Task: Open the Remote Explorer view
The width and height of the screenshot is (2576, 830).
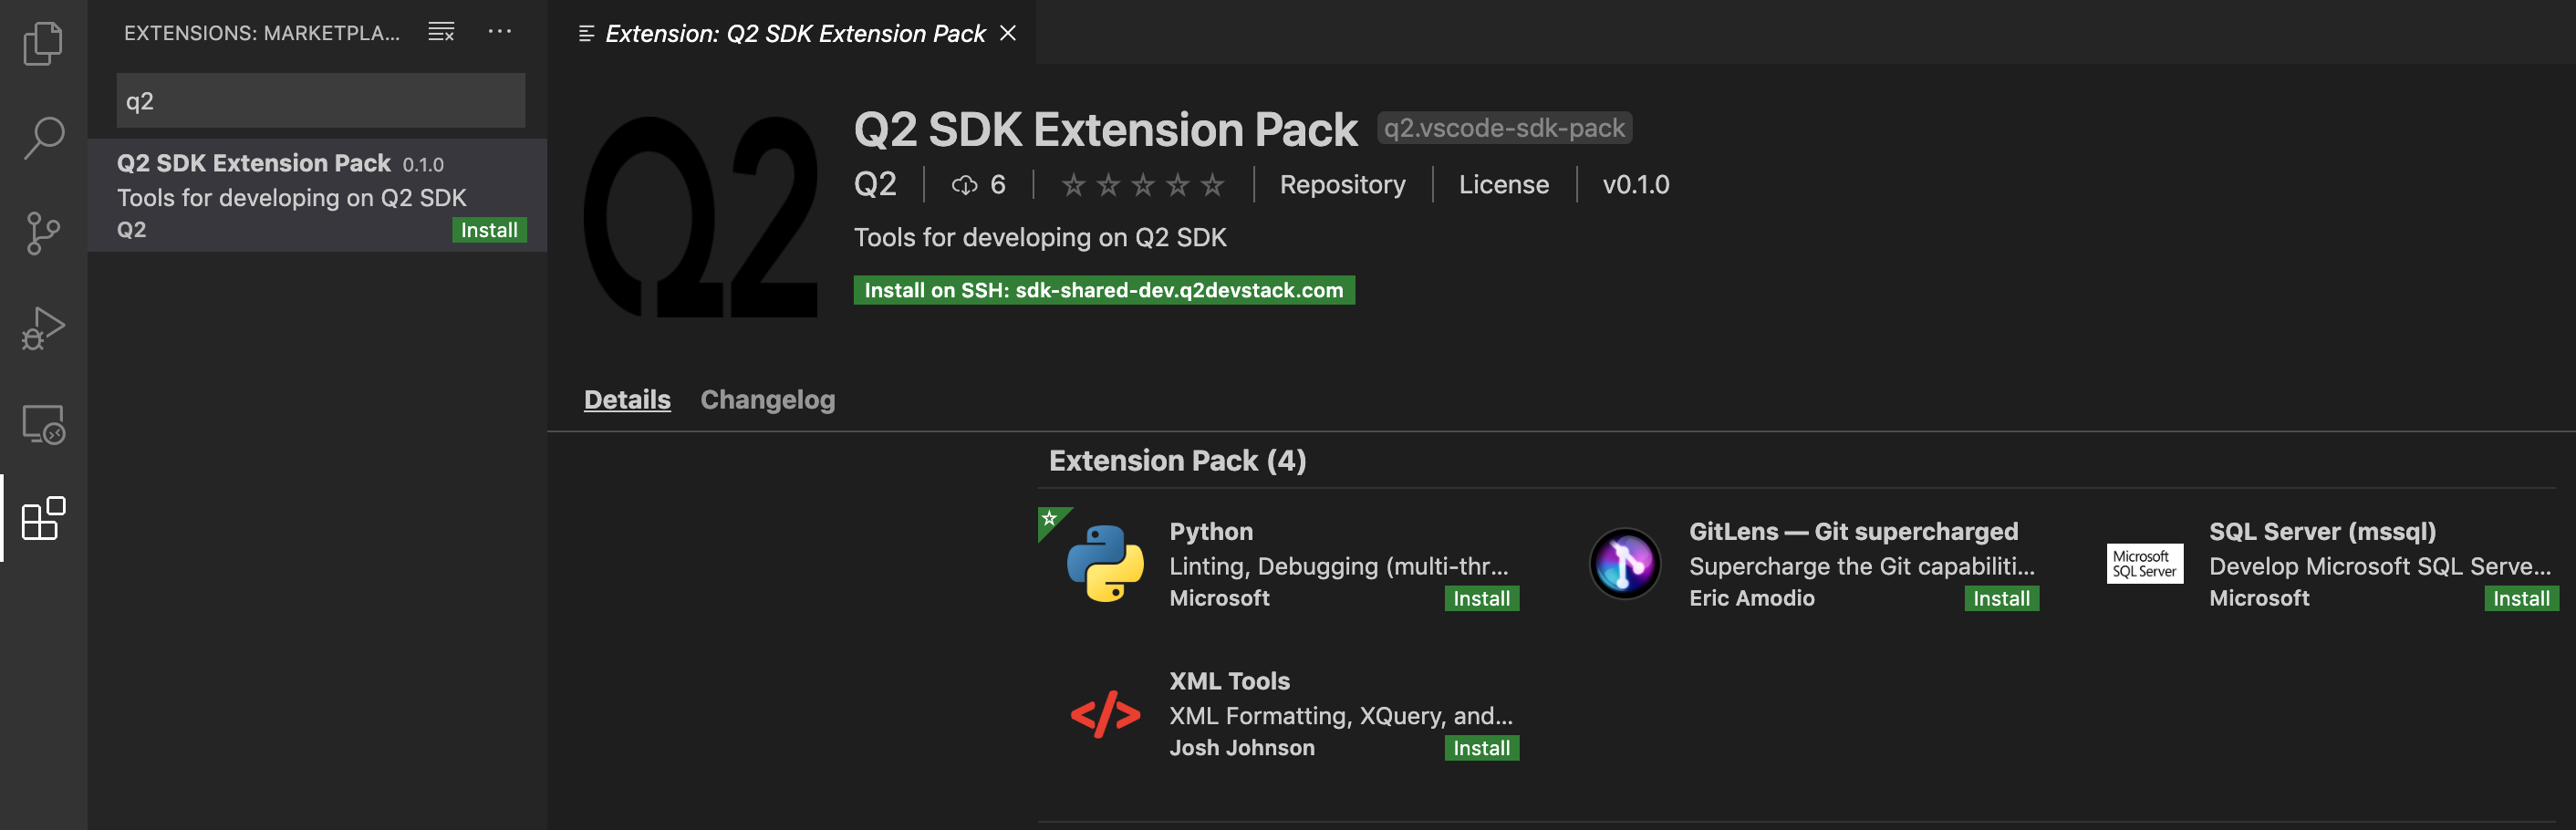Action: coord(43,424)
